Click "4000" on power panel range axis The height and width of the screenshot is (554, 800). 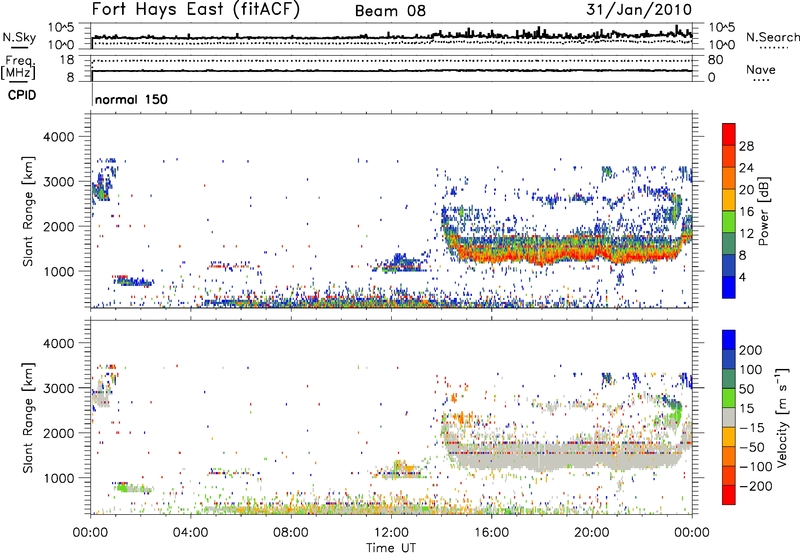(58, 137)
